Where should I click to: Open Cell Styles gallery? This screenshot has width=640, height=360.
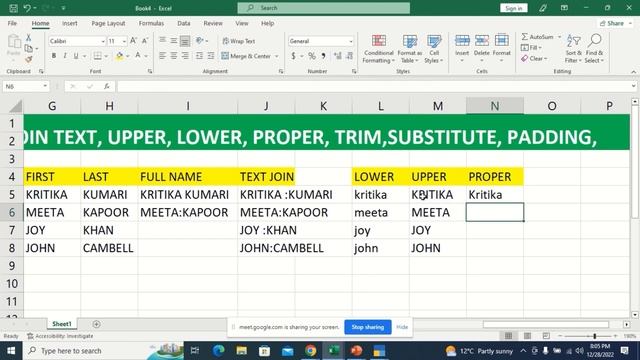tap(433, 49)
